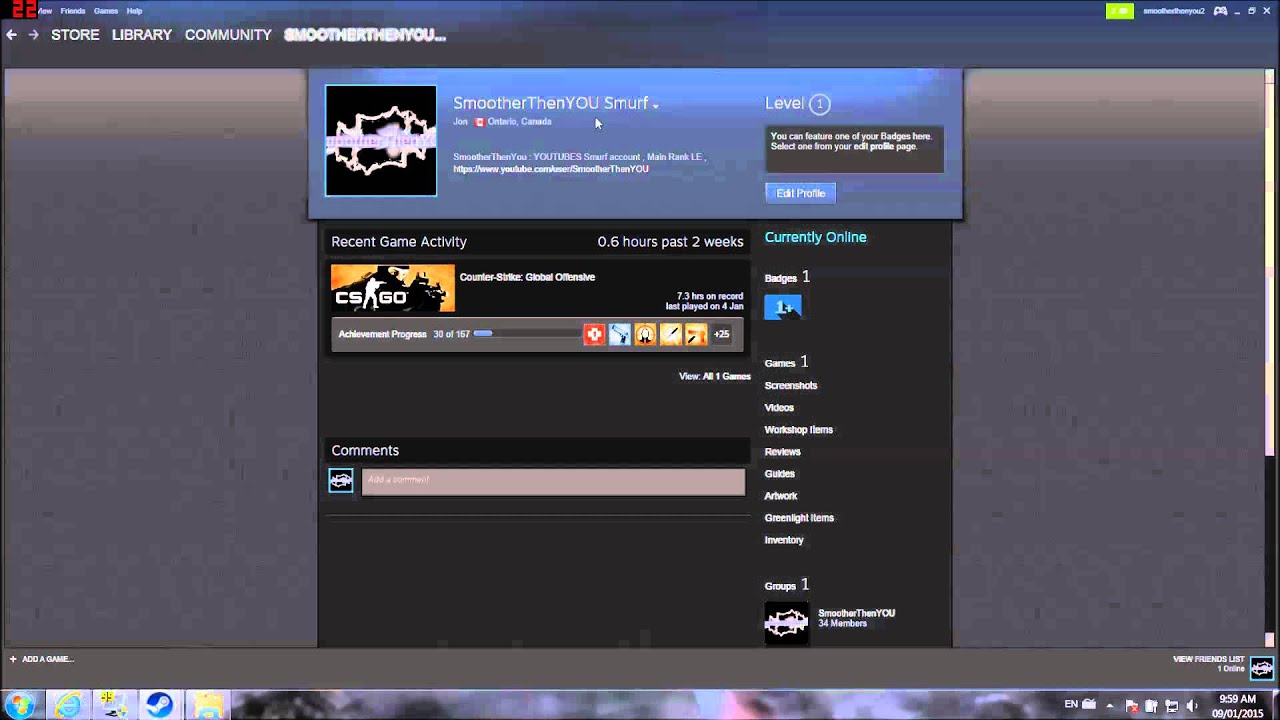Image resolution: width=1280 pixels, height=720 pixels.
Task: Go forward with the right arrow
Action: [33, 35]
